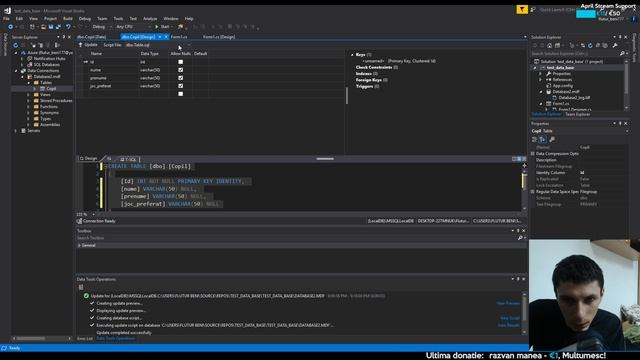
Task: Click the Save All toolbar icon
Action: coord(58,27)
